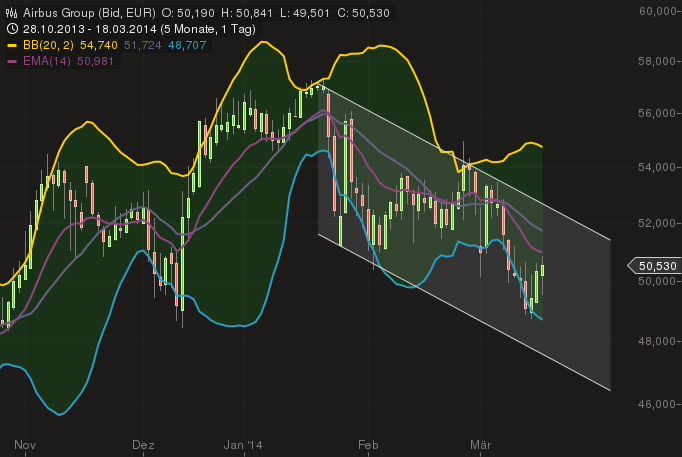The width and height of the screenshot is (682, 457).
Task: Click the open value O: 50,190
Action: point(188,13)
